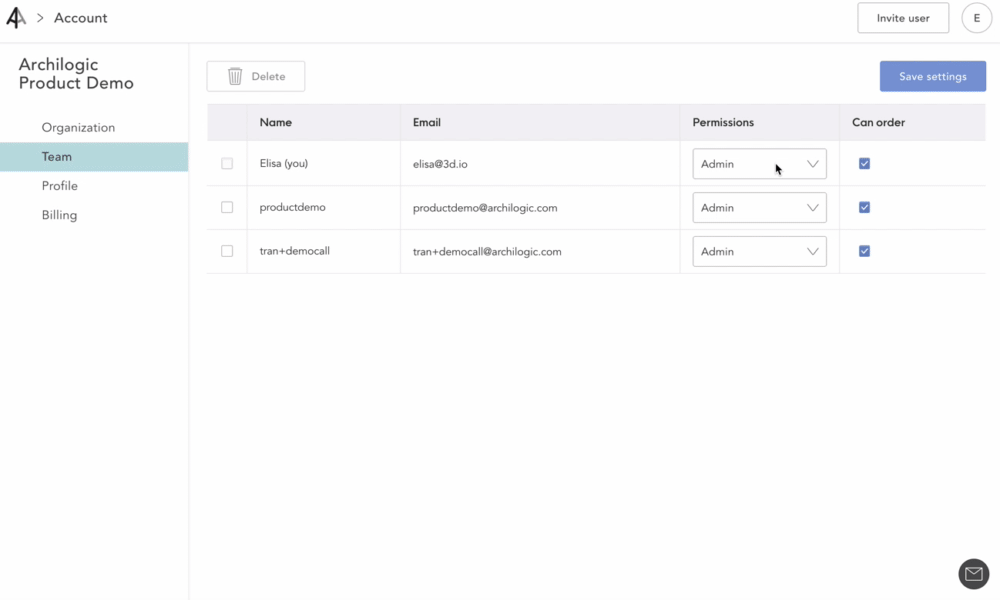Click the Account breadcrumb
Screen dimensions: 1000x600
click(x=80, y=18)
